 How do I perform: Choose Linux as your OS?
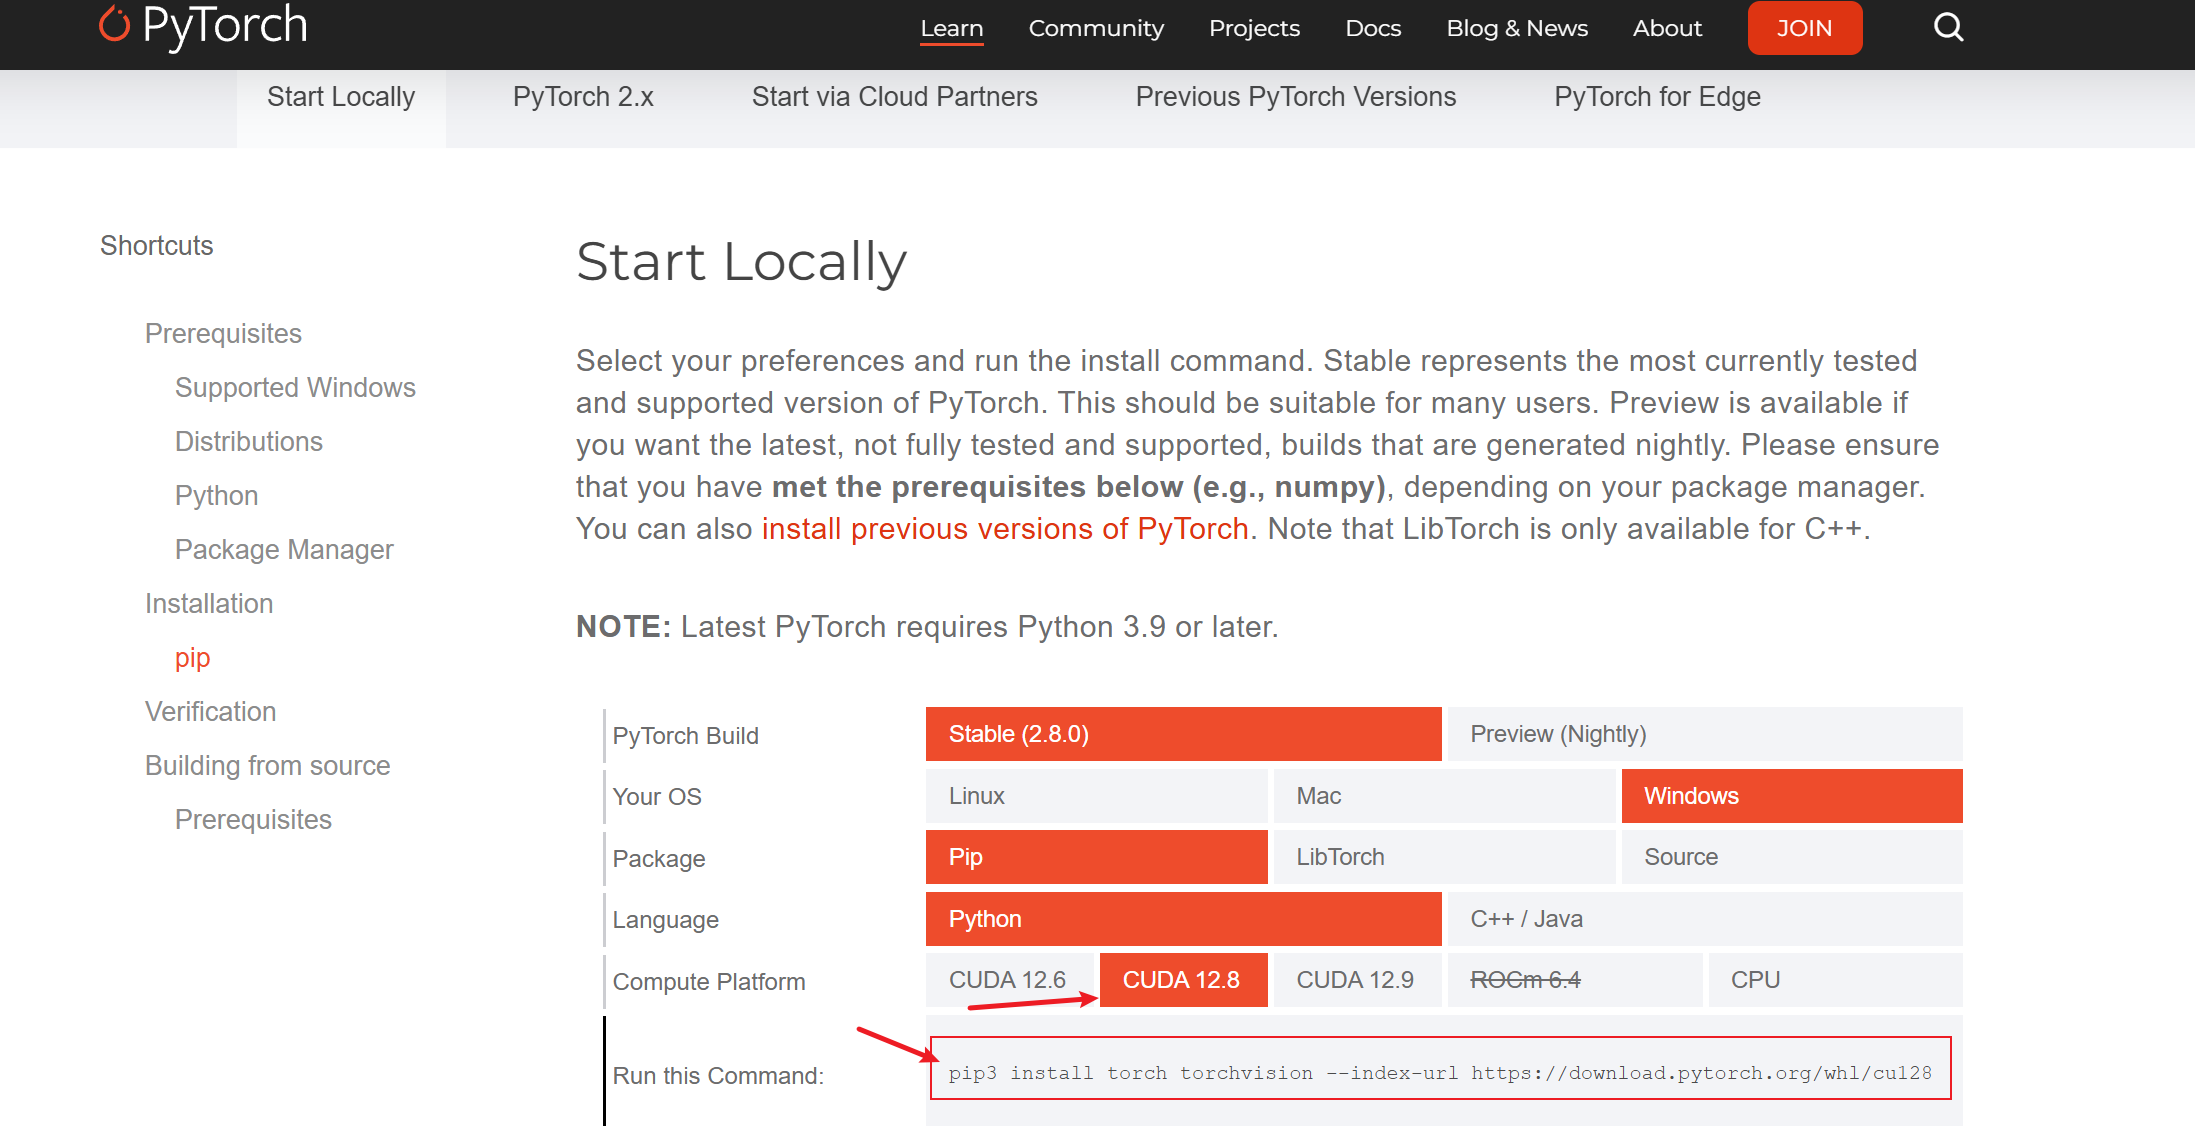point(1096,796)
